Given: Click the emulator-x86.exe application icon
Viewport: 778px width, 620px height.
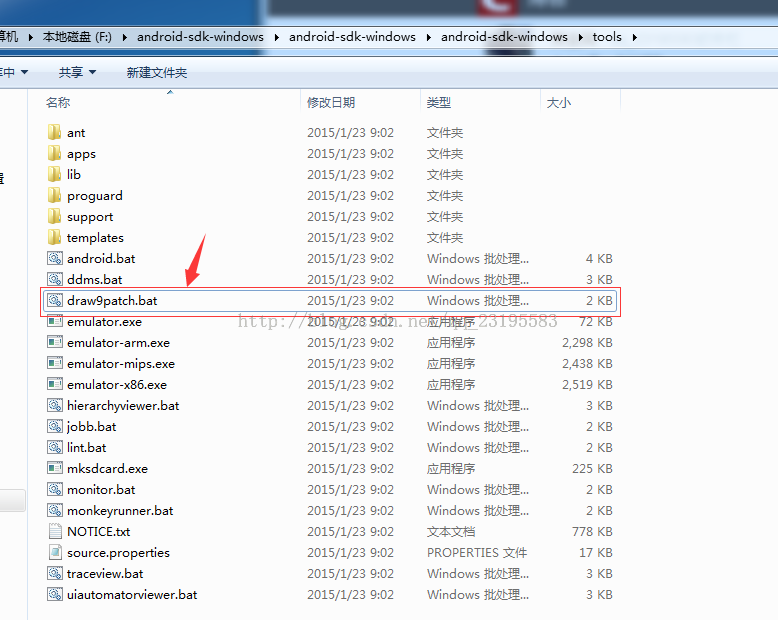Looking at the screenshot, I should [55, 384].
